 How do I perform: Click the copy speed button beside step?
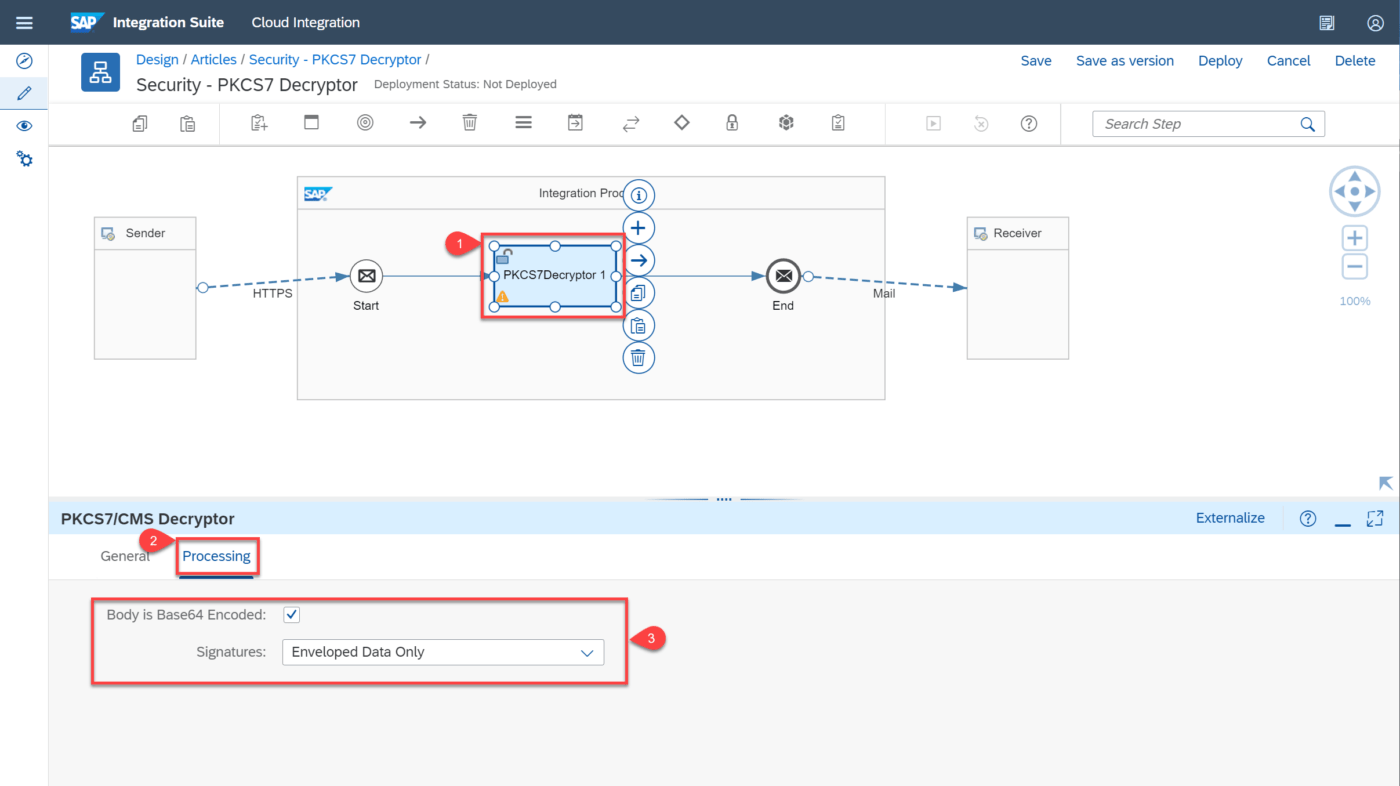coord(639,293)
